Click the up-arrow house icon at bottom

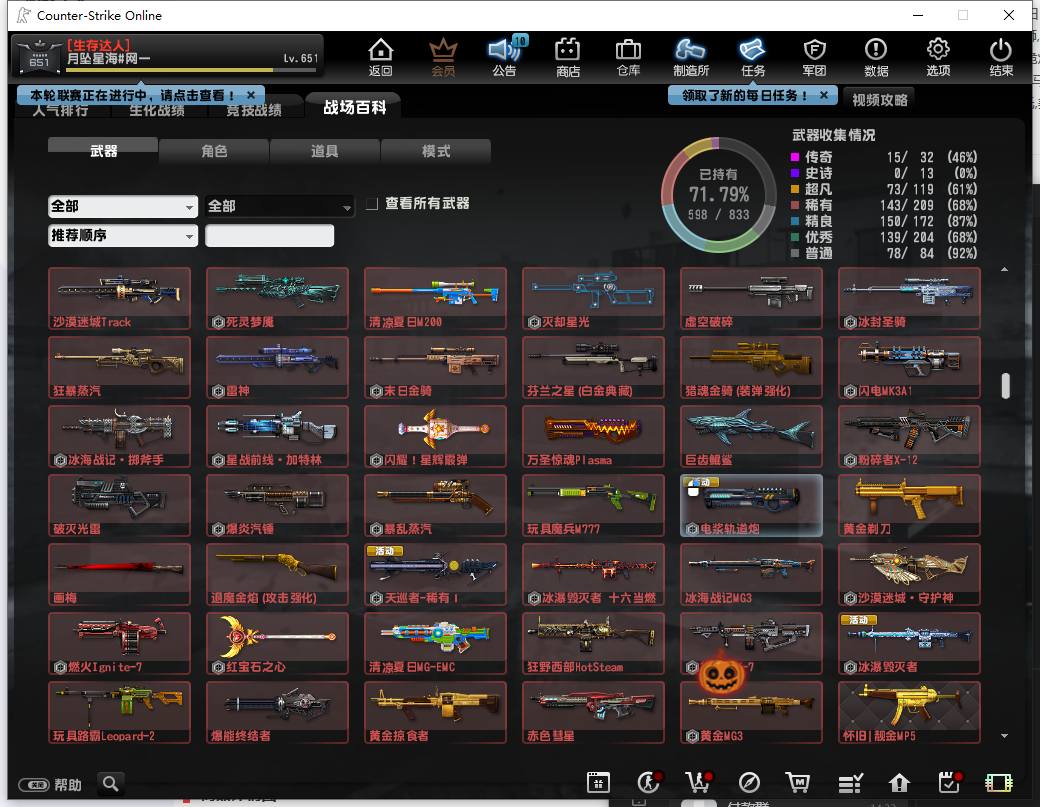pyautogui.click(x=899, y=783)
